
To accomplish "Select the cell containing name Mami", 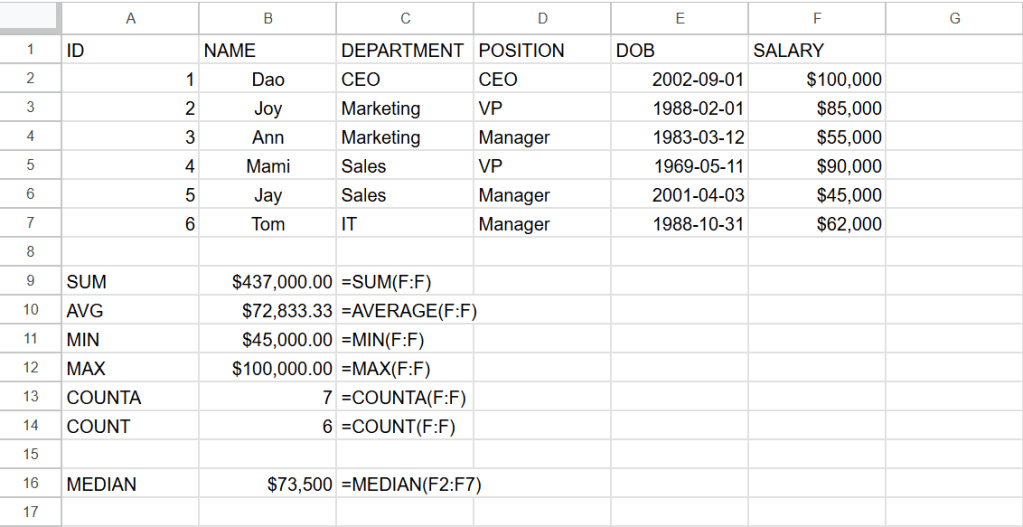I will (x=268, y=166).
